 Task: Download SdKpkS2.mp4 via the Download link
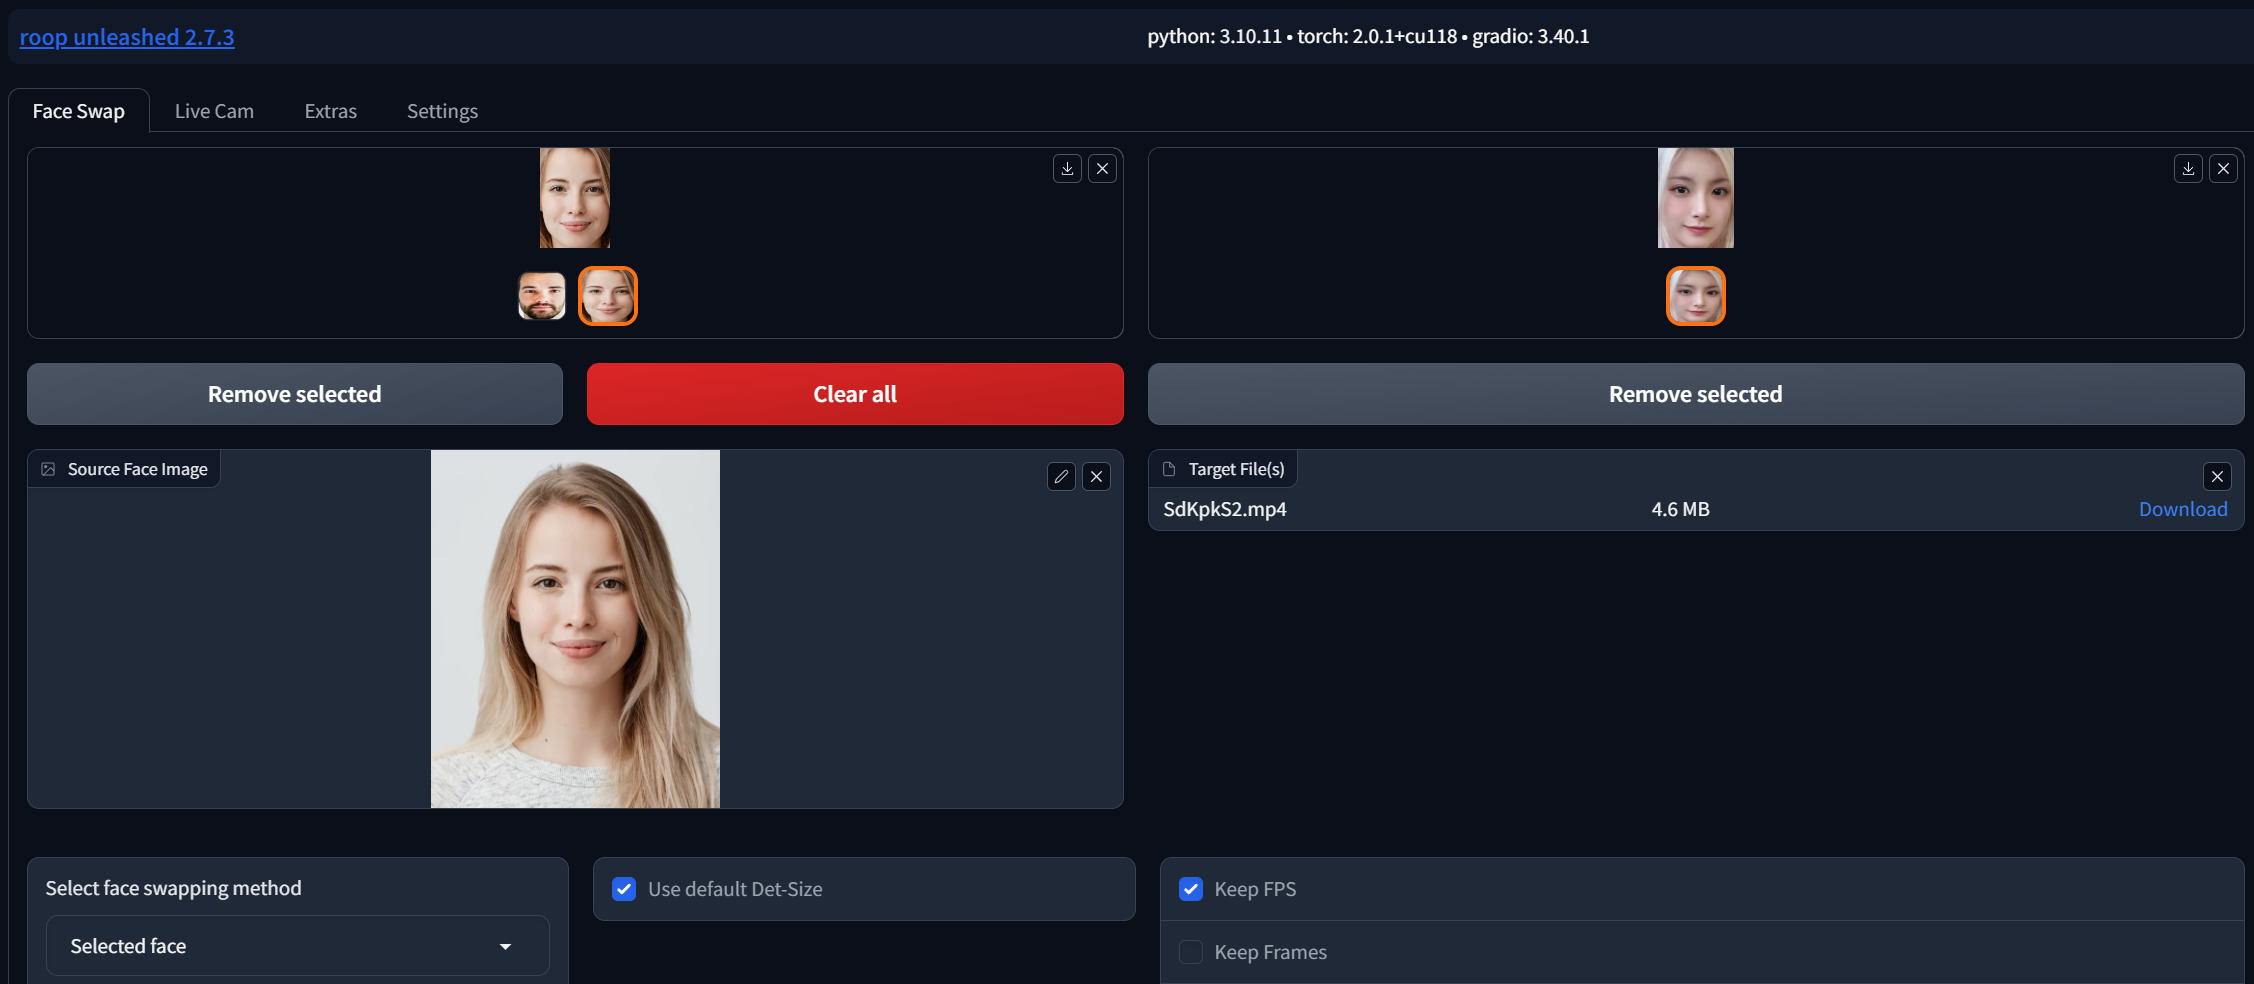[2183, 509]
